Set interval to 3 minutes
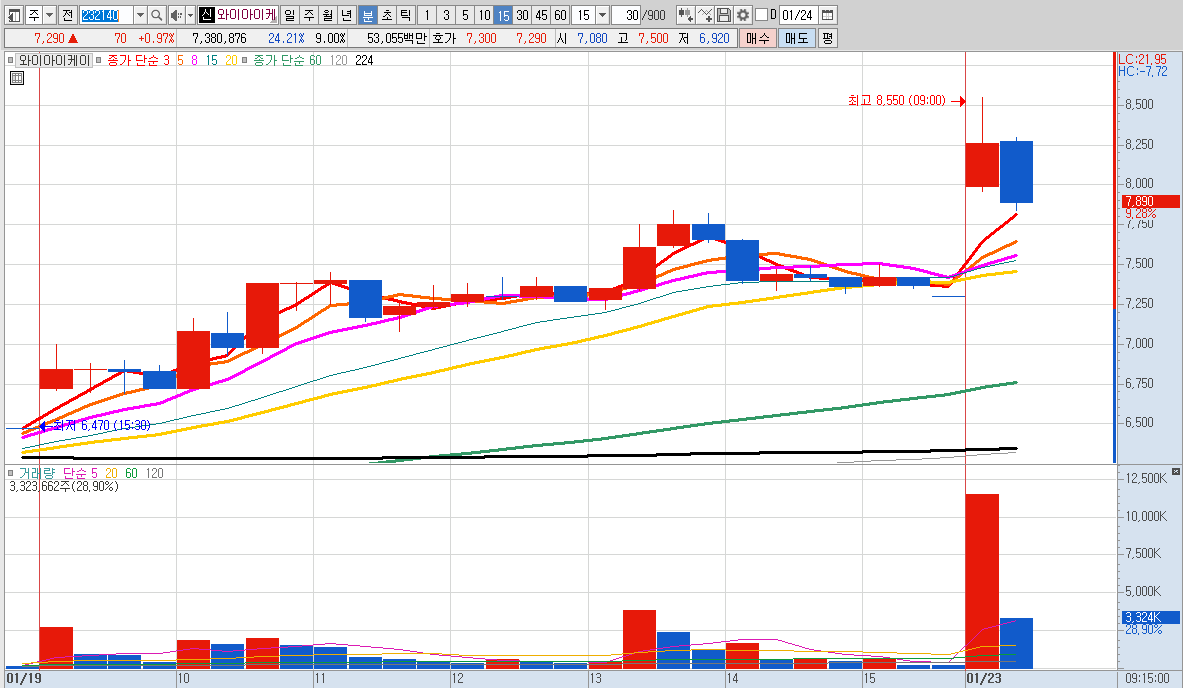The height and width of the screenshot is (688, 1183). point(446,15)
